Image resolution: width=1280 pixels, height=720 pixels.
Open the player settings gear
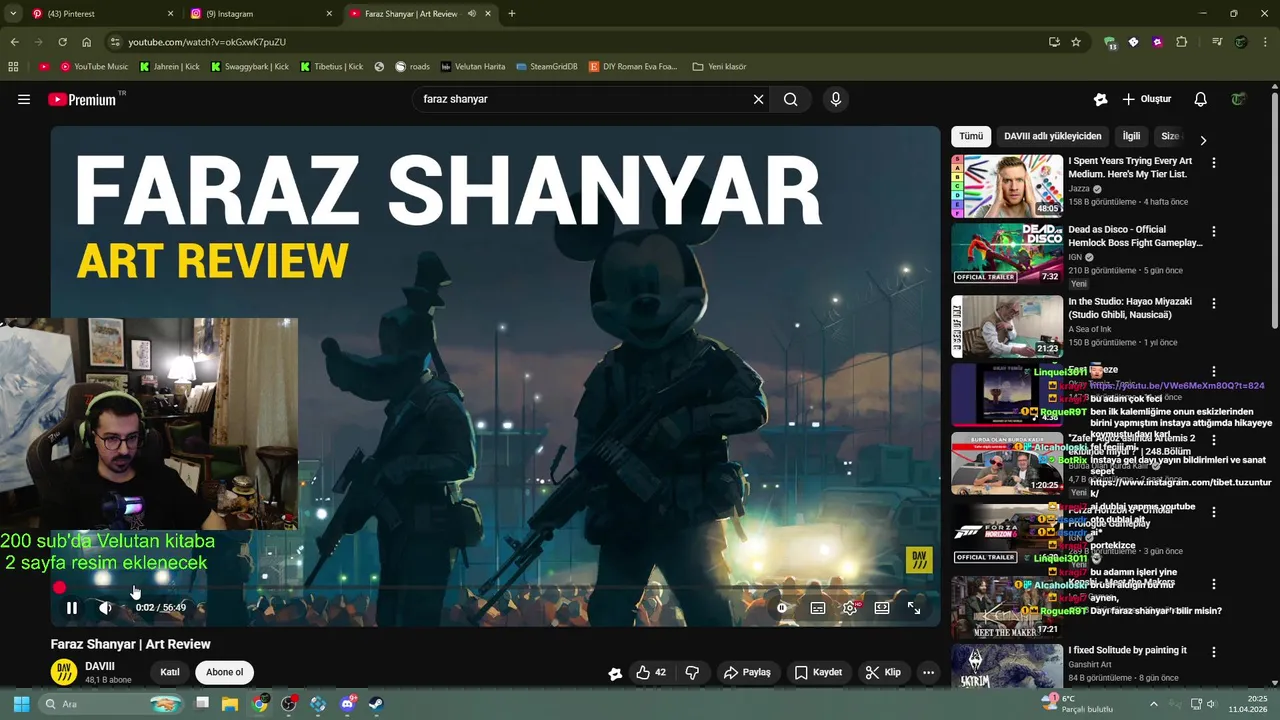(850, 607)
